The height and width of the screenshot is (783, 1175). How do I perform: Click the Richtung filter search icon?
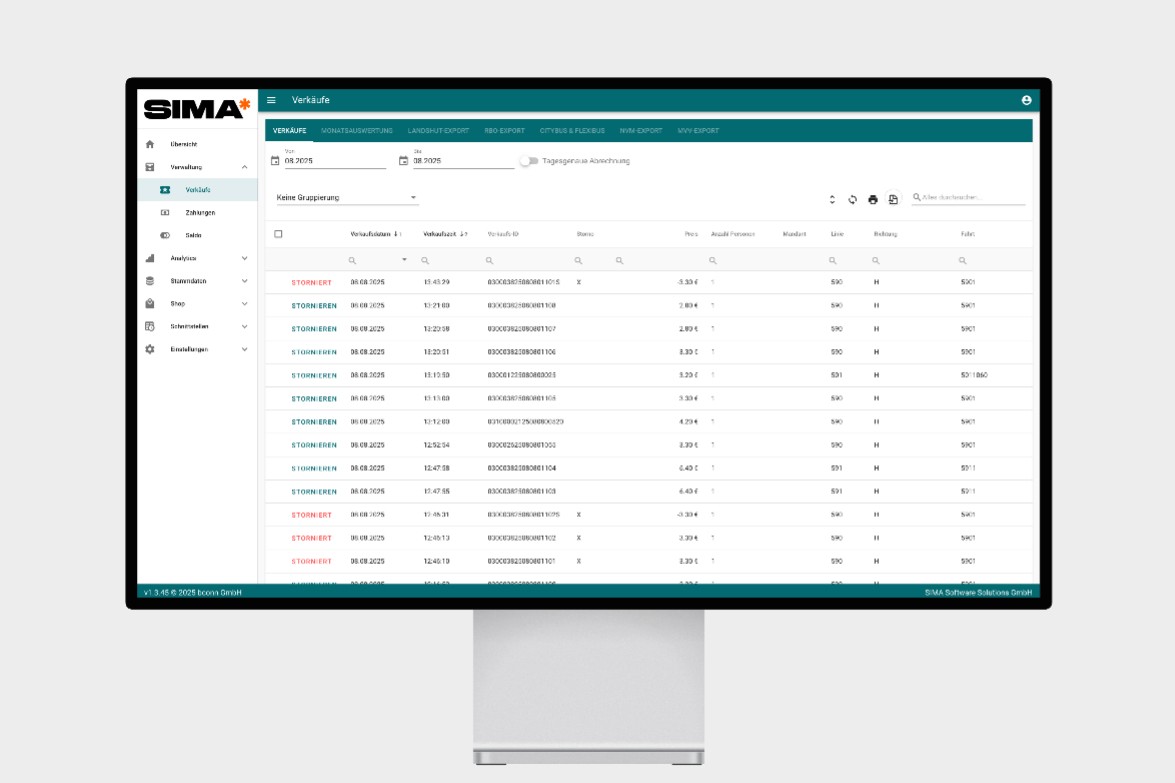click(x=875, y=261)
